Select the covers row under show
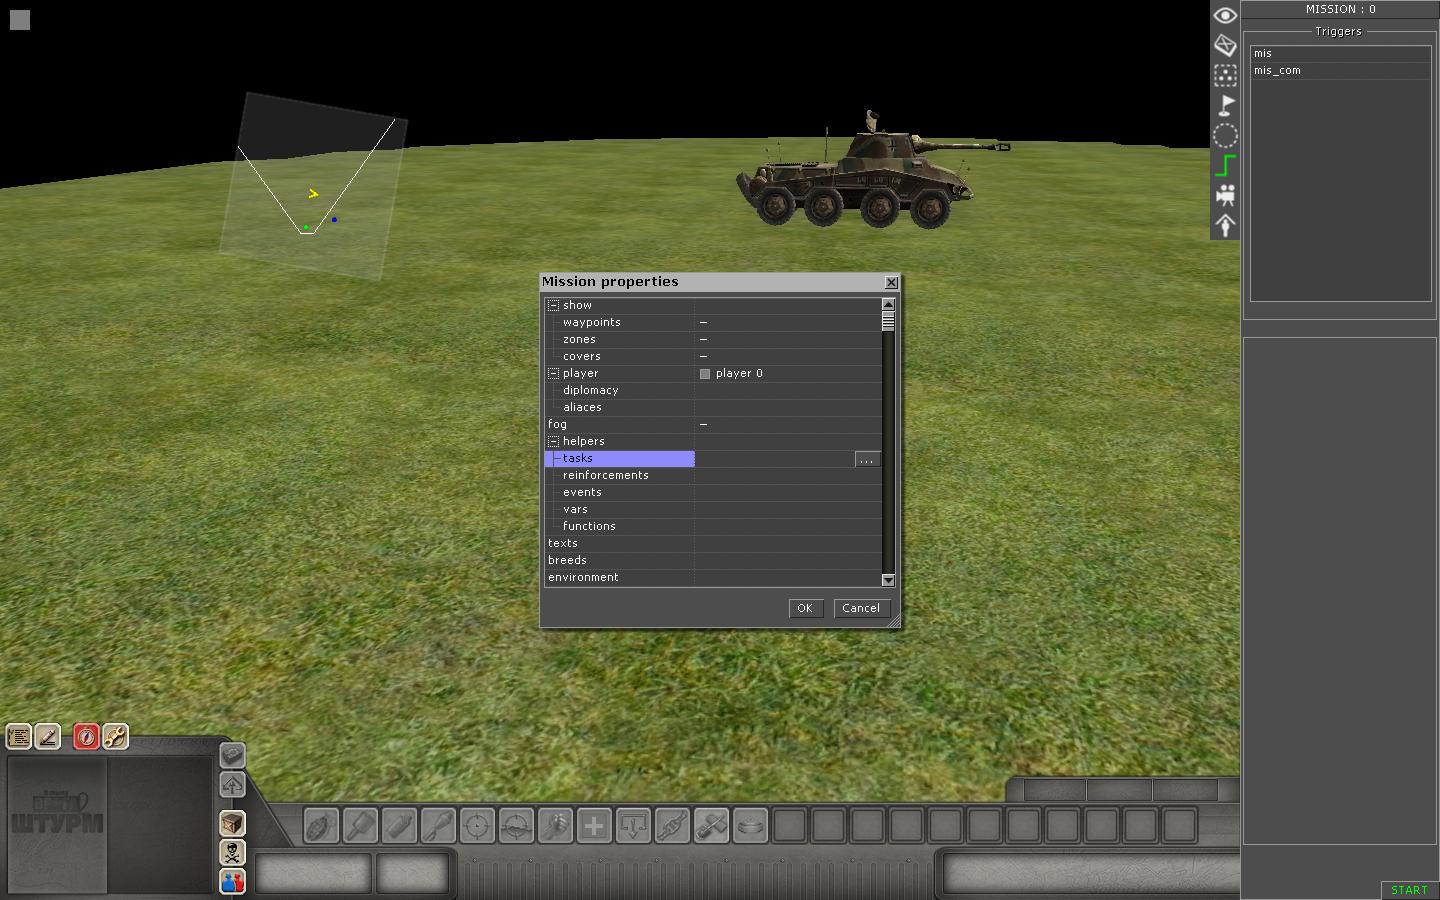The height and width of the screenshot is (900, 1440). pos(712,356)
